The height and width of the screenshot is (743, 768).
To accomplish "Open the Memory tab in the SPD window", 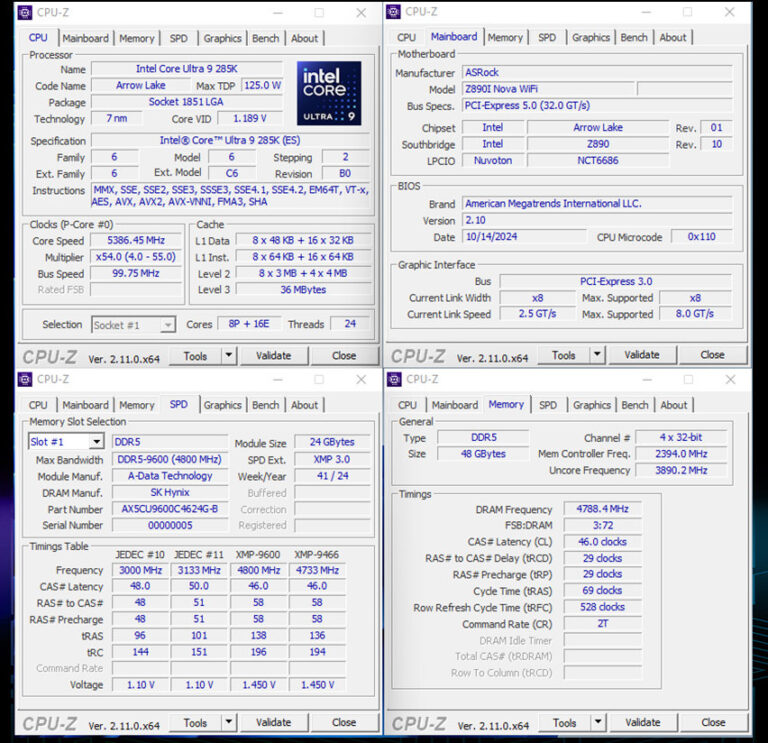I will pos(137,405).
